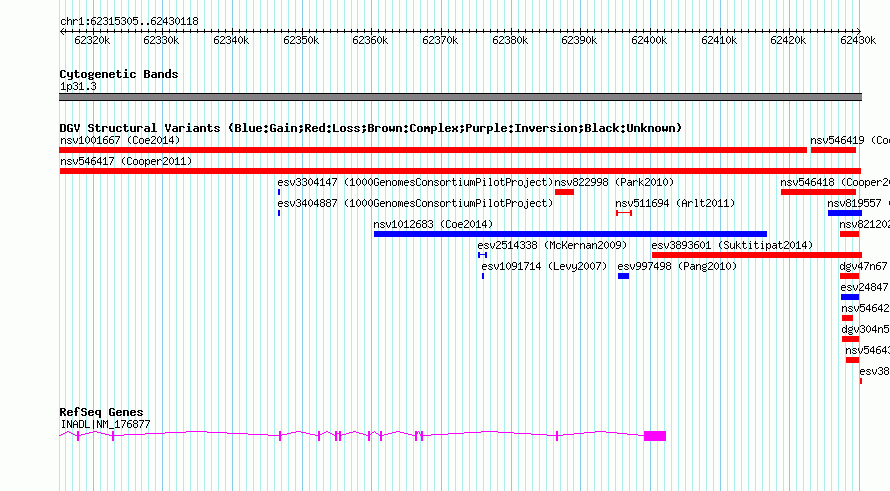Screen dimensions: 890x491
Task: Select the esv3893601 (Suktitipat2014) red bar
Action: click(757, 255)
